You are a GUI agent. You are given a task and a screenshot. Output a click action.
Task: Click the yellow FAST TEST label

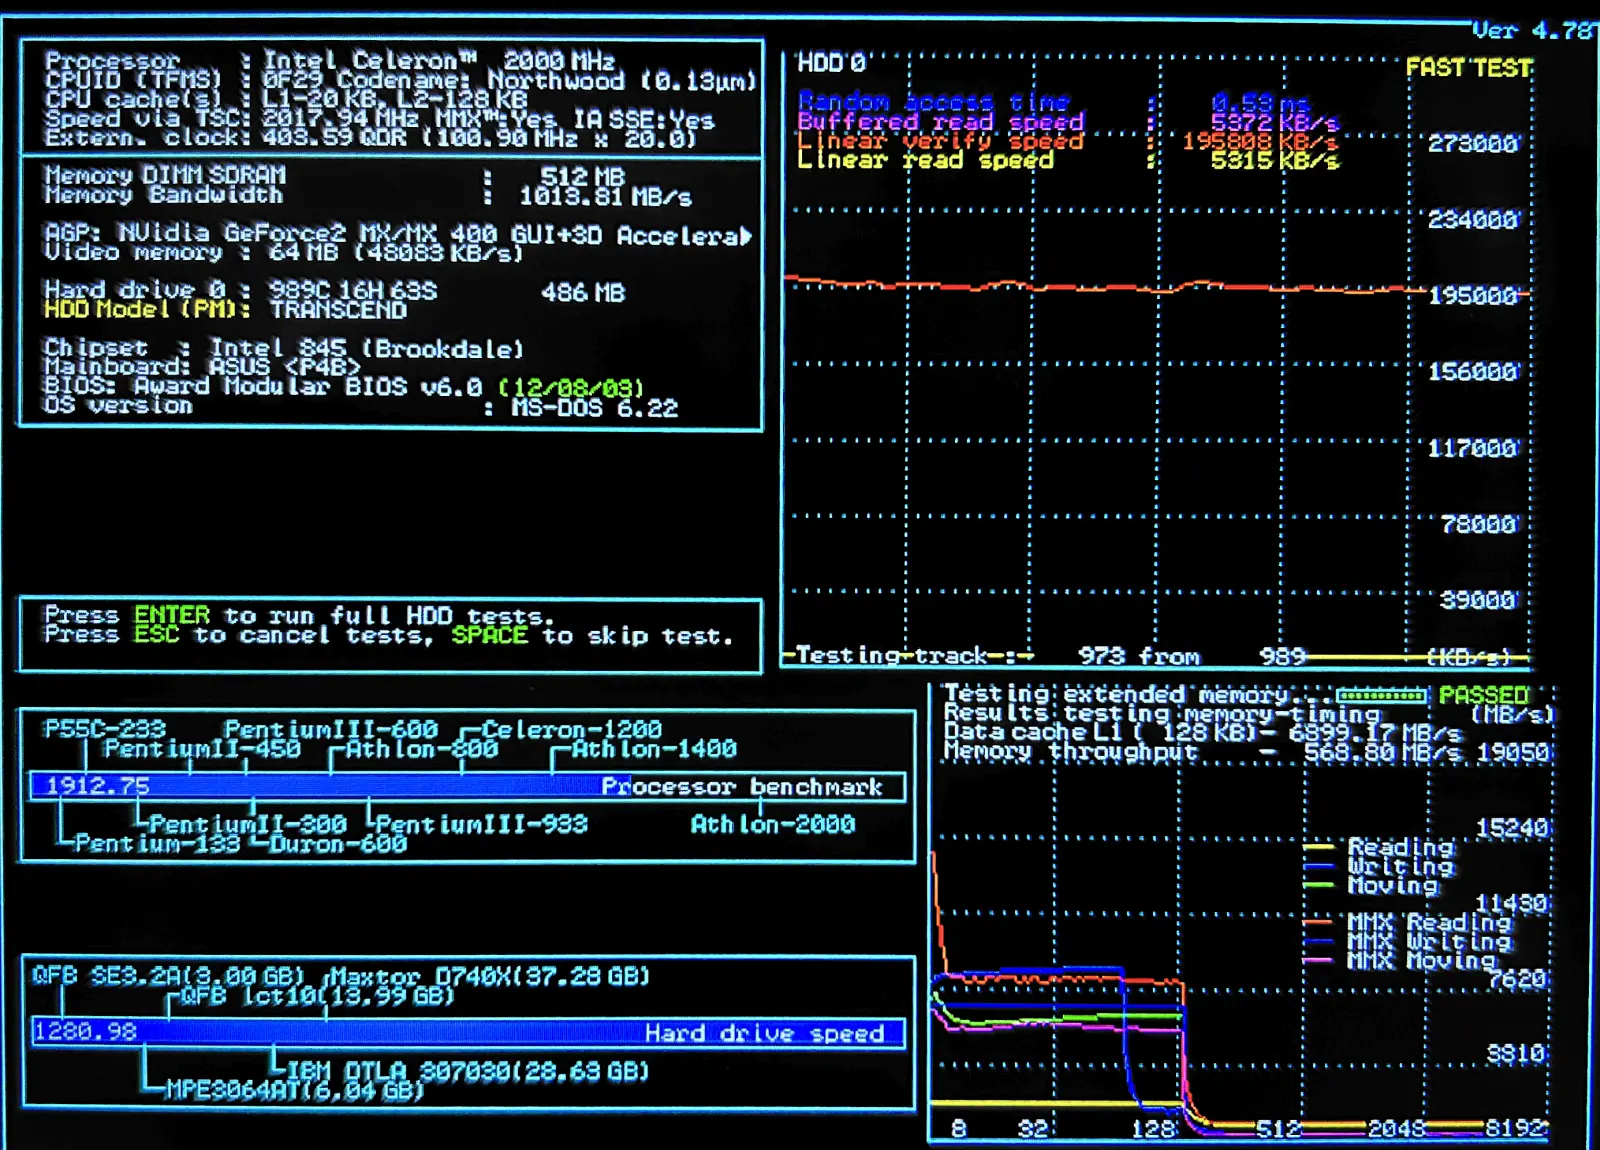point(1468,68)
